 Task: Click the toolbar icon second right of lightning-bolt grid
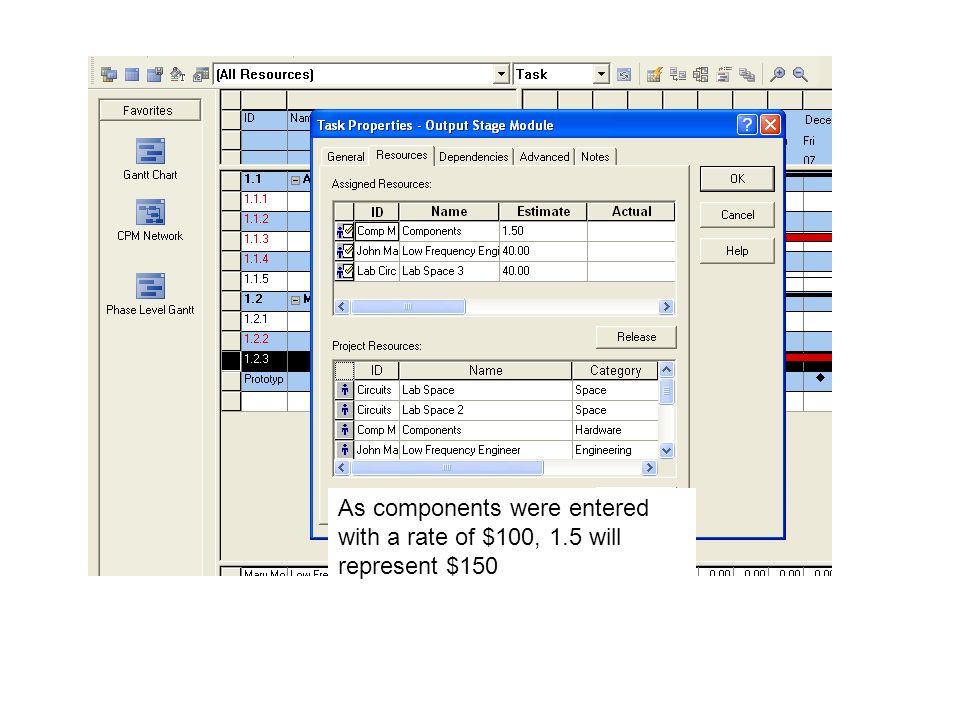coord(700,75)
